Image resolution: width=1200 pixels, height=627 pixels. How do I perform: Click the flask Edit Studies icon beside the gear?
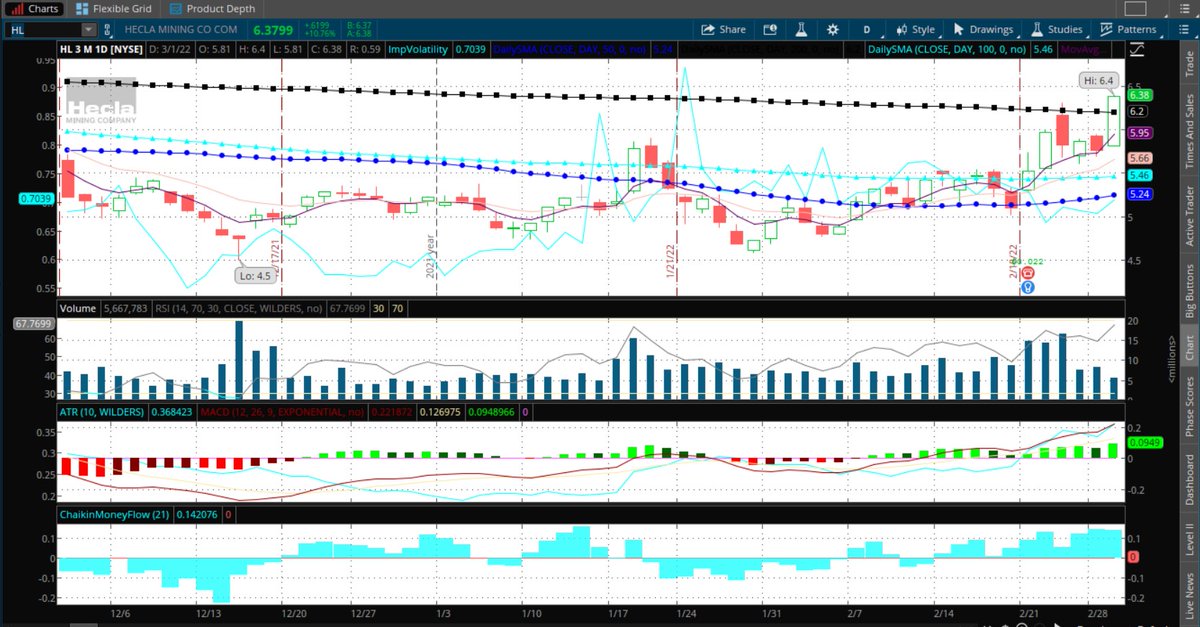[801, 30]
